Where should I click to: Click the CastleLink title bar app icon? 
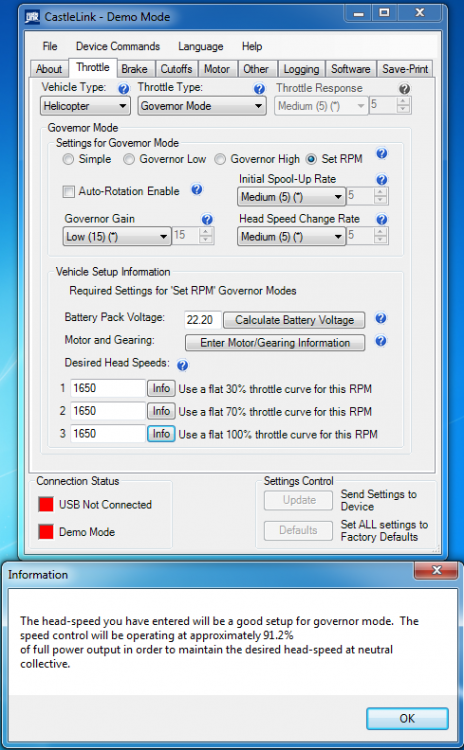[33, 17]
